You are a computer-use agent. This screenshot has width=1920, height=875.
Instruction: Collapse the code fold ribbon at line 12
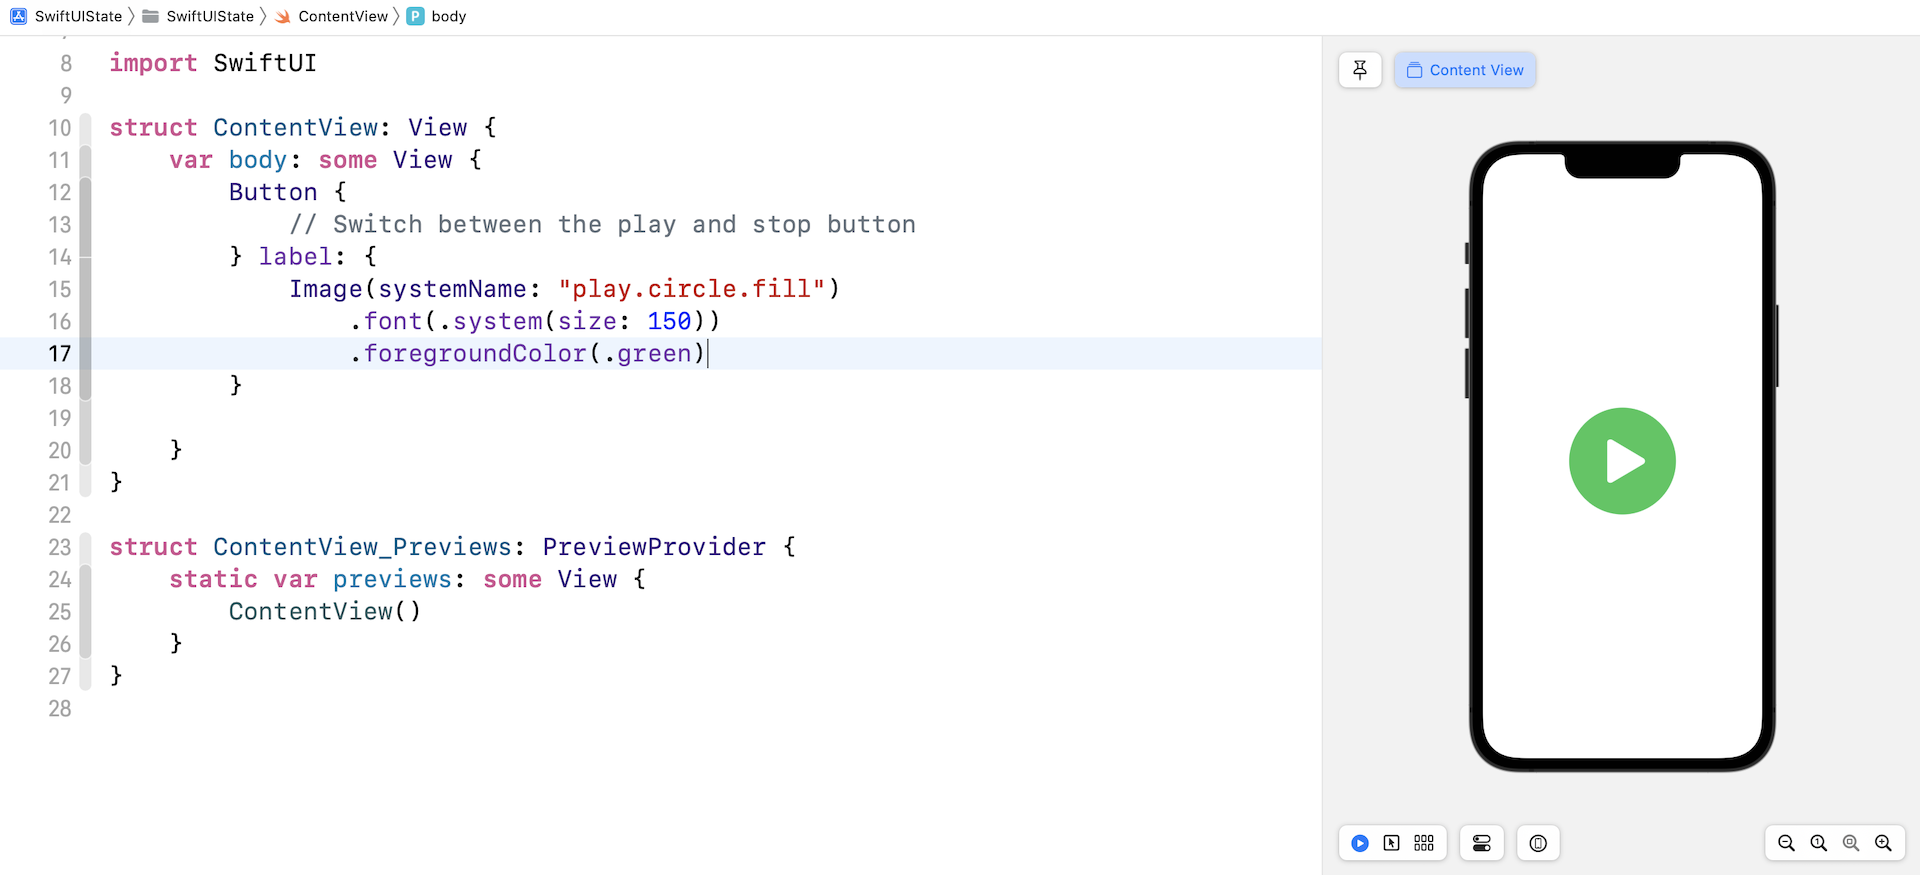click(86, 192)
